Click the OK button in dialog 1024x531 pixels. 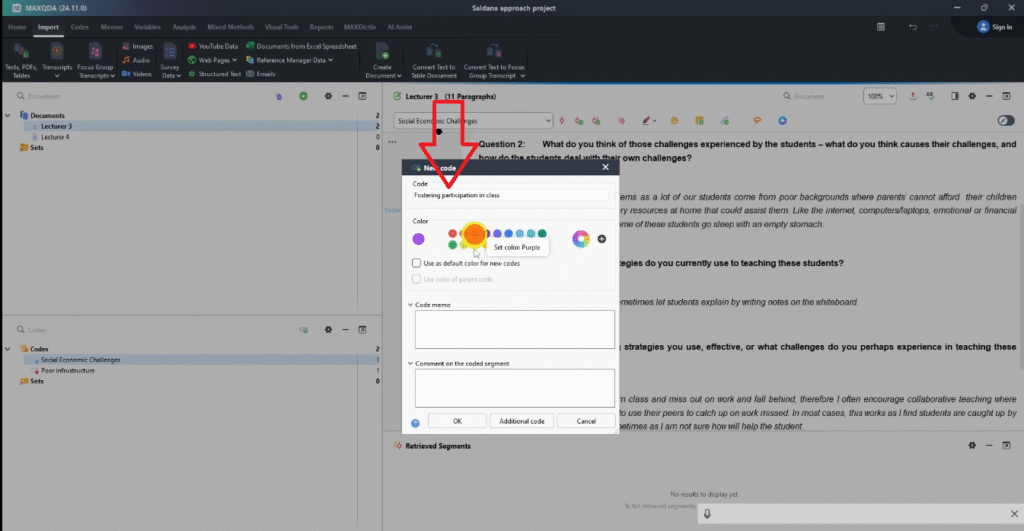pyautogui.click(x=457, y=421)
